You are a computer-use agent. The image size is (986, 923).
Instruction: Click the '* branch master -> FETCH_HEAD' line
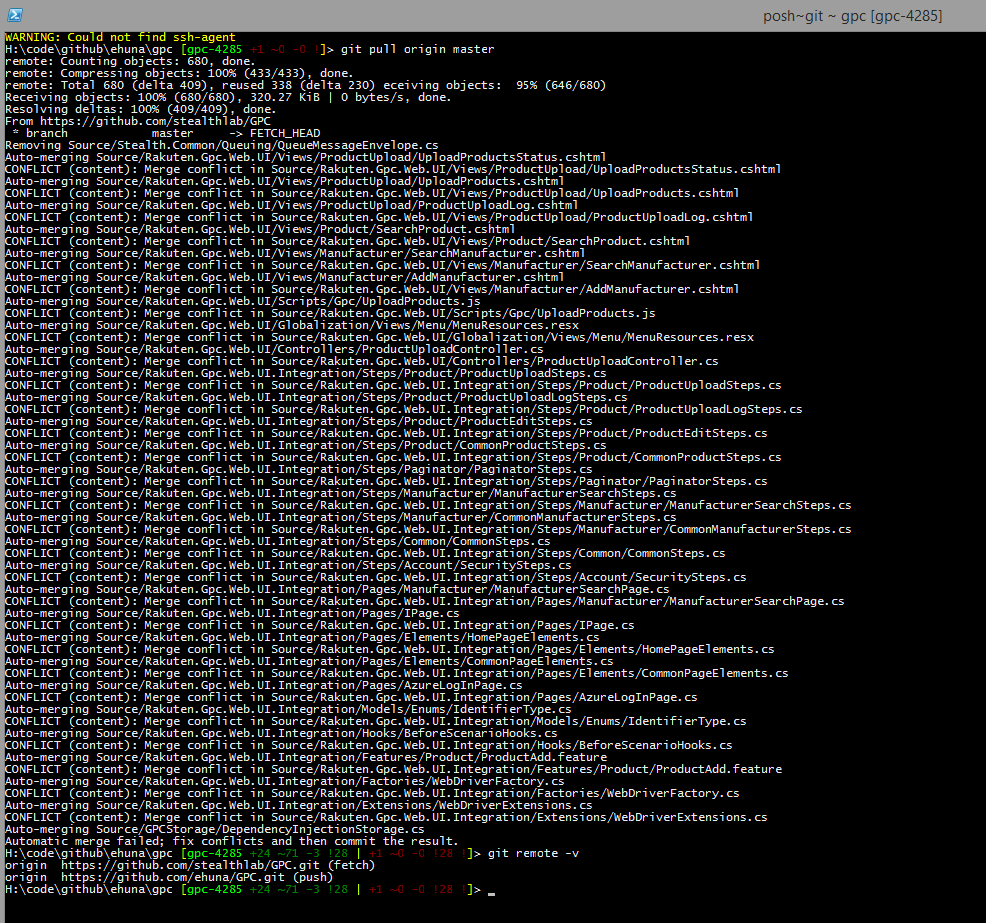tap(163, 133)
